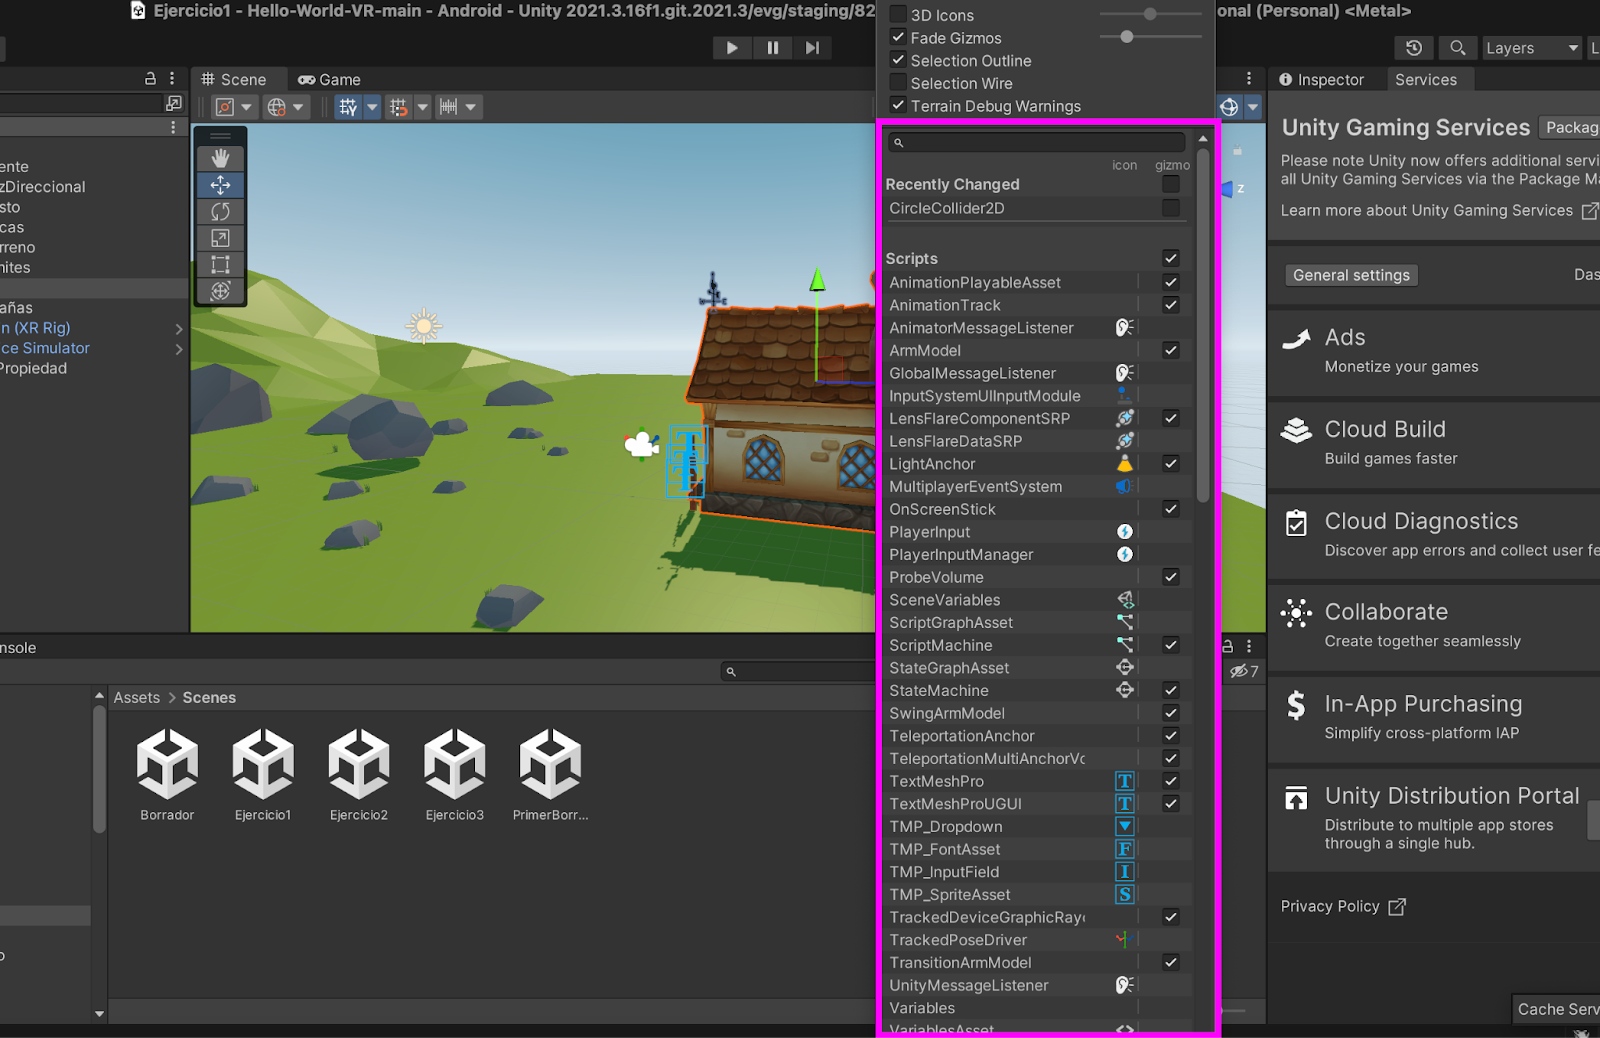The width and height of the screenshot is (1600, 1038).
Task: Toggle the AnimationTrack gizmo checkbox
Action: [1171, 305]
